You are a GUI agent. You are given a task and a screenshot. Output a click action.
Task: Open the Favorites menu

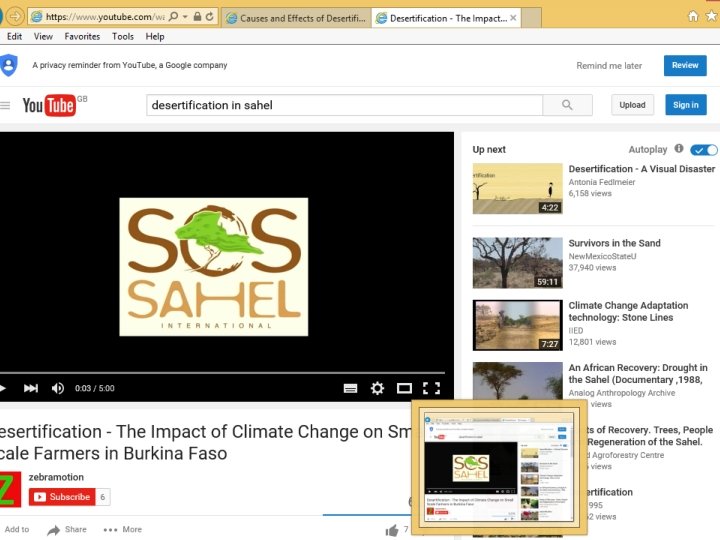[x=82, y=37]
